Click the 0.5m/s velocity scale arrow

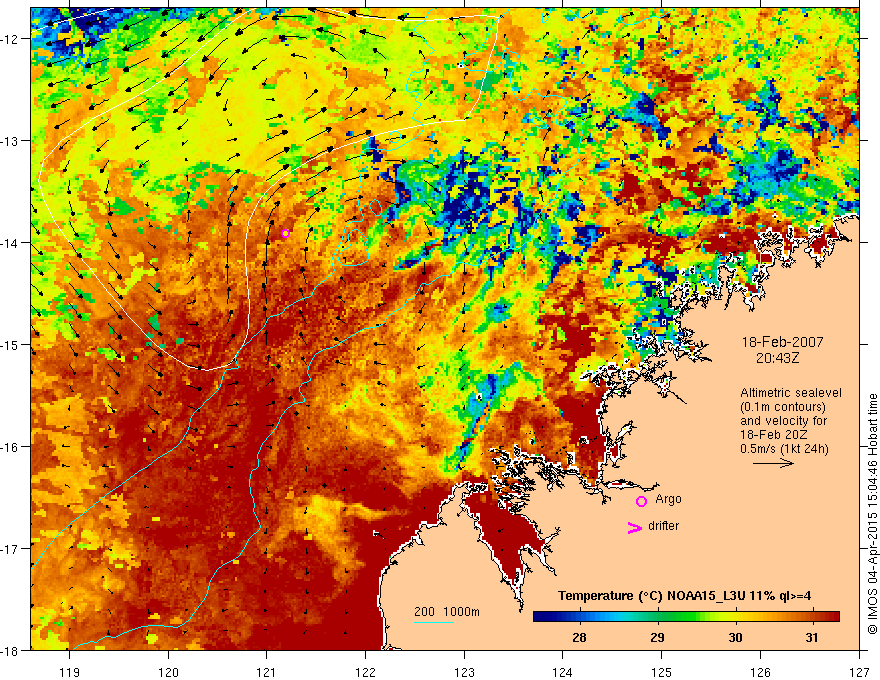pyautogui.click(x=773, y=463)
